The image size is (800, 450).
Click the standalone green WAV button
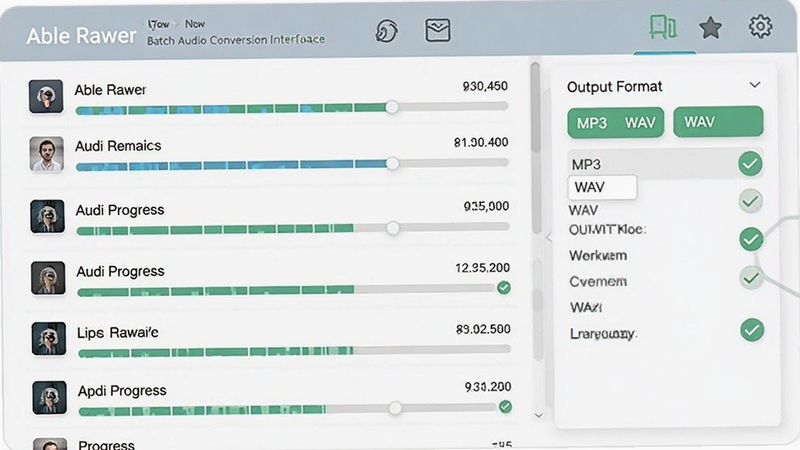pos(718,121)
